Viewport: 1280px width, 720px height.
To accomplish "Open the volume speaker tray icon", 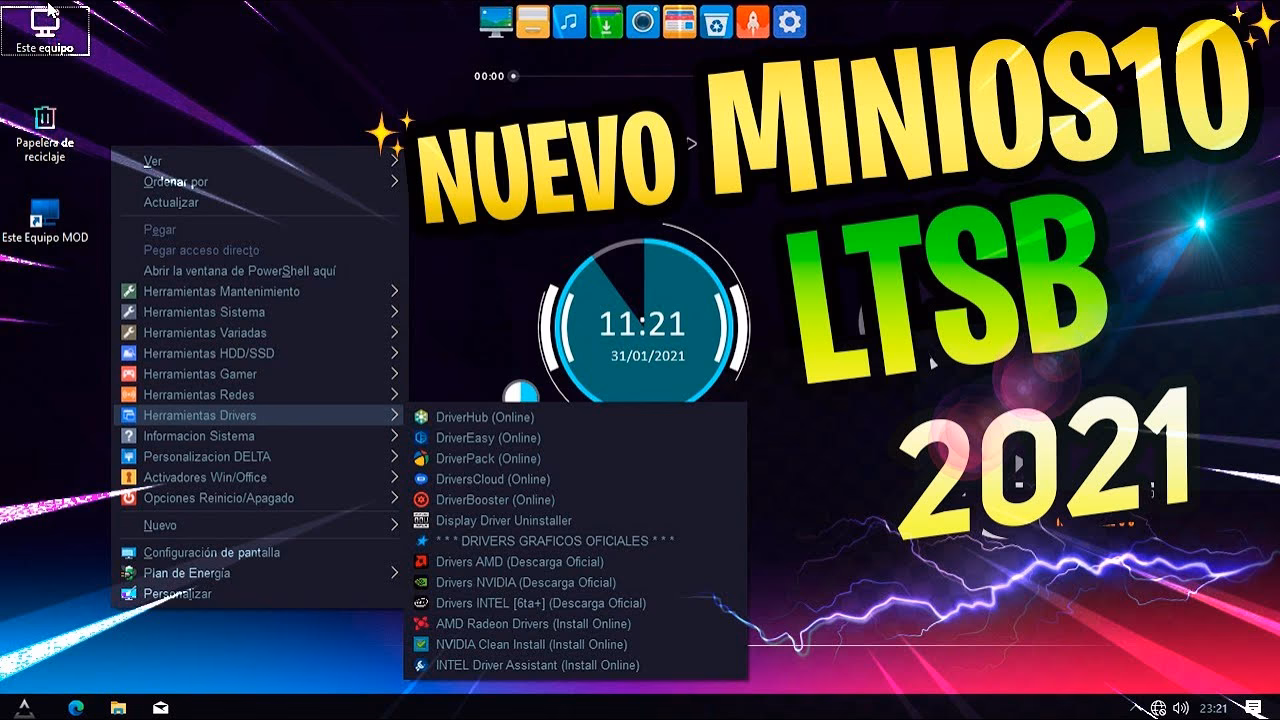I will pyautogui.click(x=1181, y=707).
